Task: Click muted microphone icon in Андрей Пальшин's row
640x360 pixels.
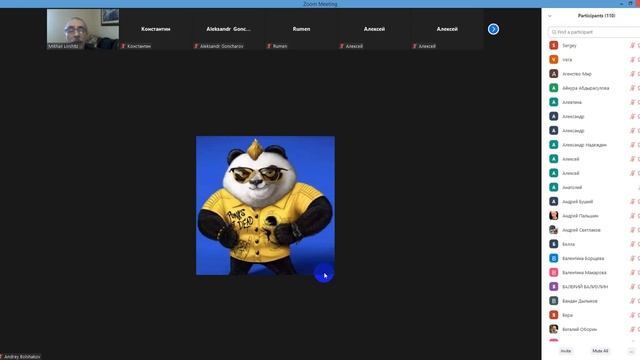Action: tap(632, 216)
